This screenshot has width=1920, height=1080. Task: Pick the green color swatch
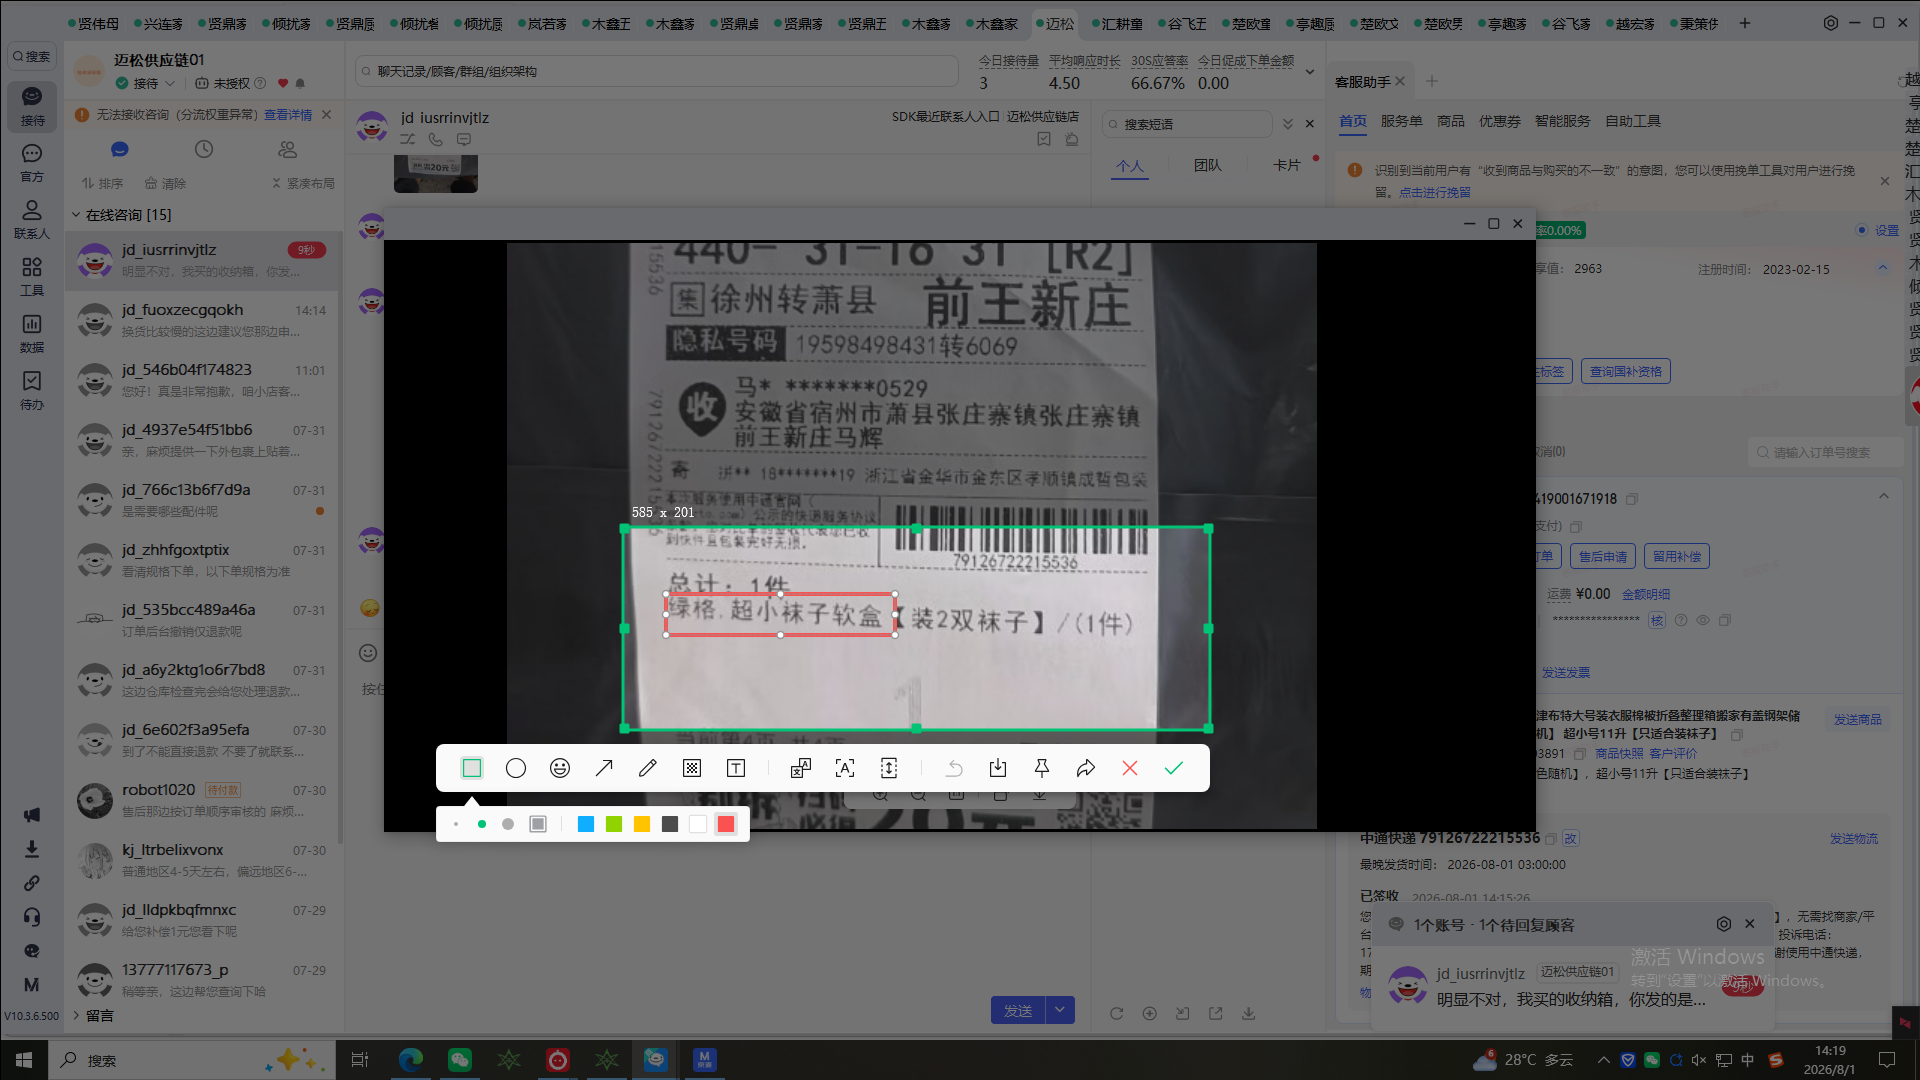click(614, 824)
